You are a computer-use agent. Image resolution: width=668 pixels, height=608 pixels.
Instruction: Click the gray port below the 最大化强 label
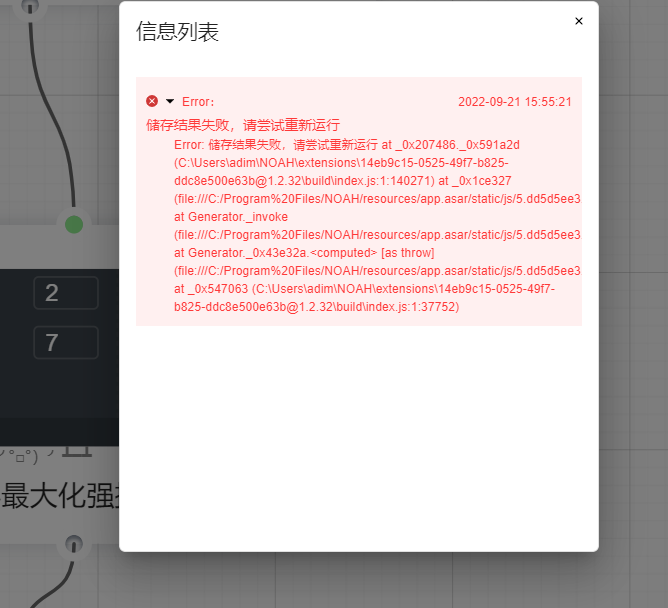pos(73,545)
